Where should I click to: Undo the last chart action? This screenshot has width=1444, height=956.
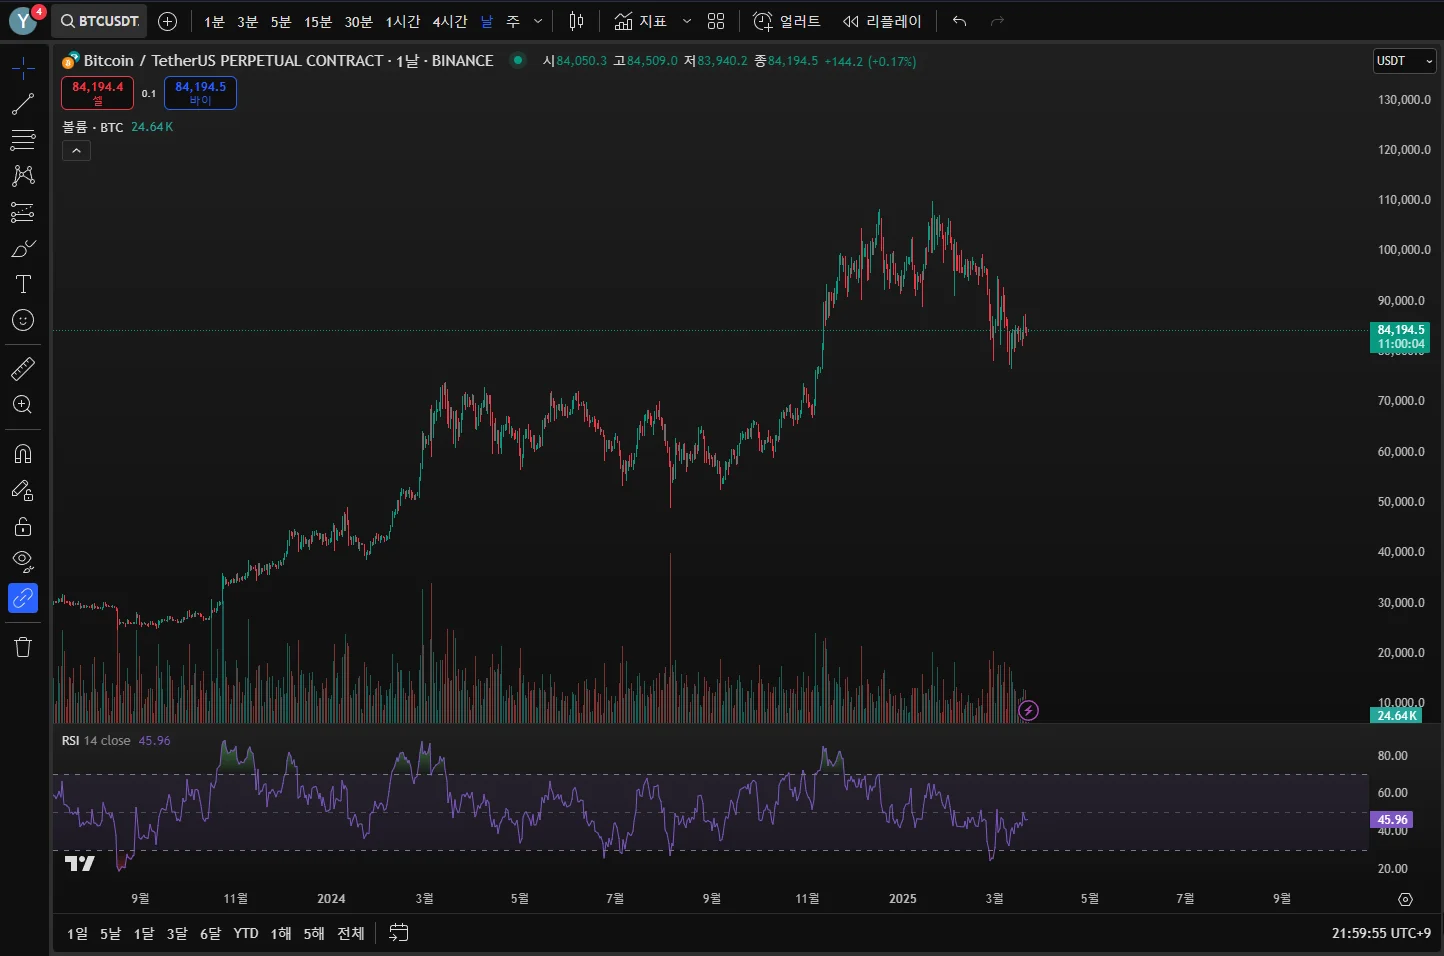click(960, 21)
